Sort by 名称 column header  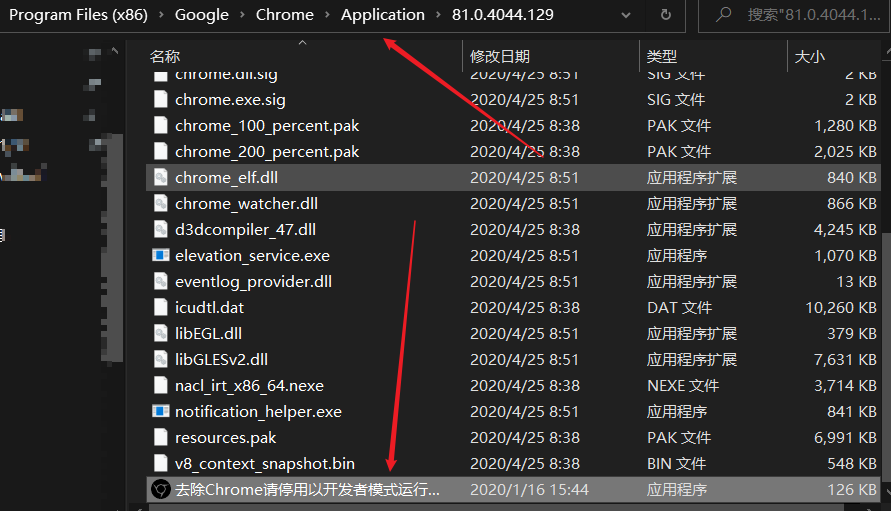(165, 56)
